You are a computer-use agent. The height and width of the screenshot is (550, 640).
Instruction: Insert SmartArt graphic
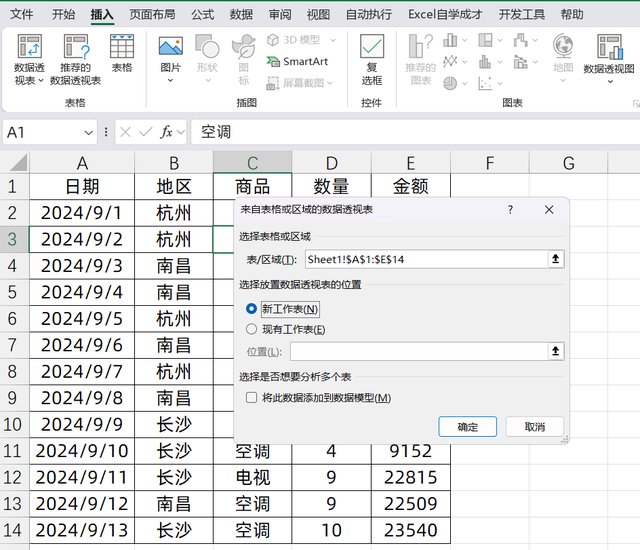(x=297, y=62)
